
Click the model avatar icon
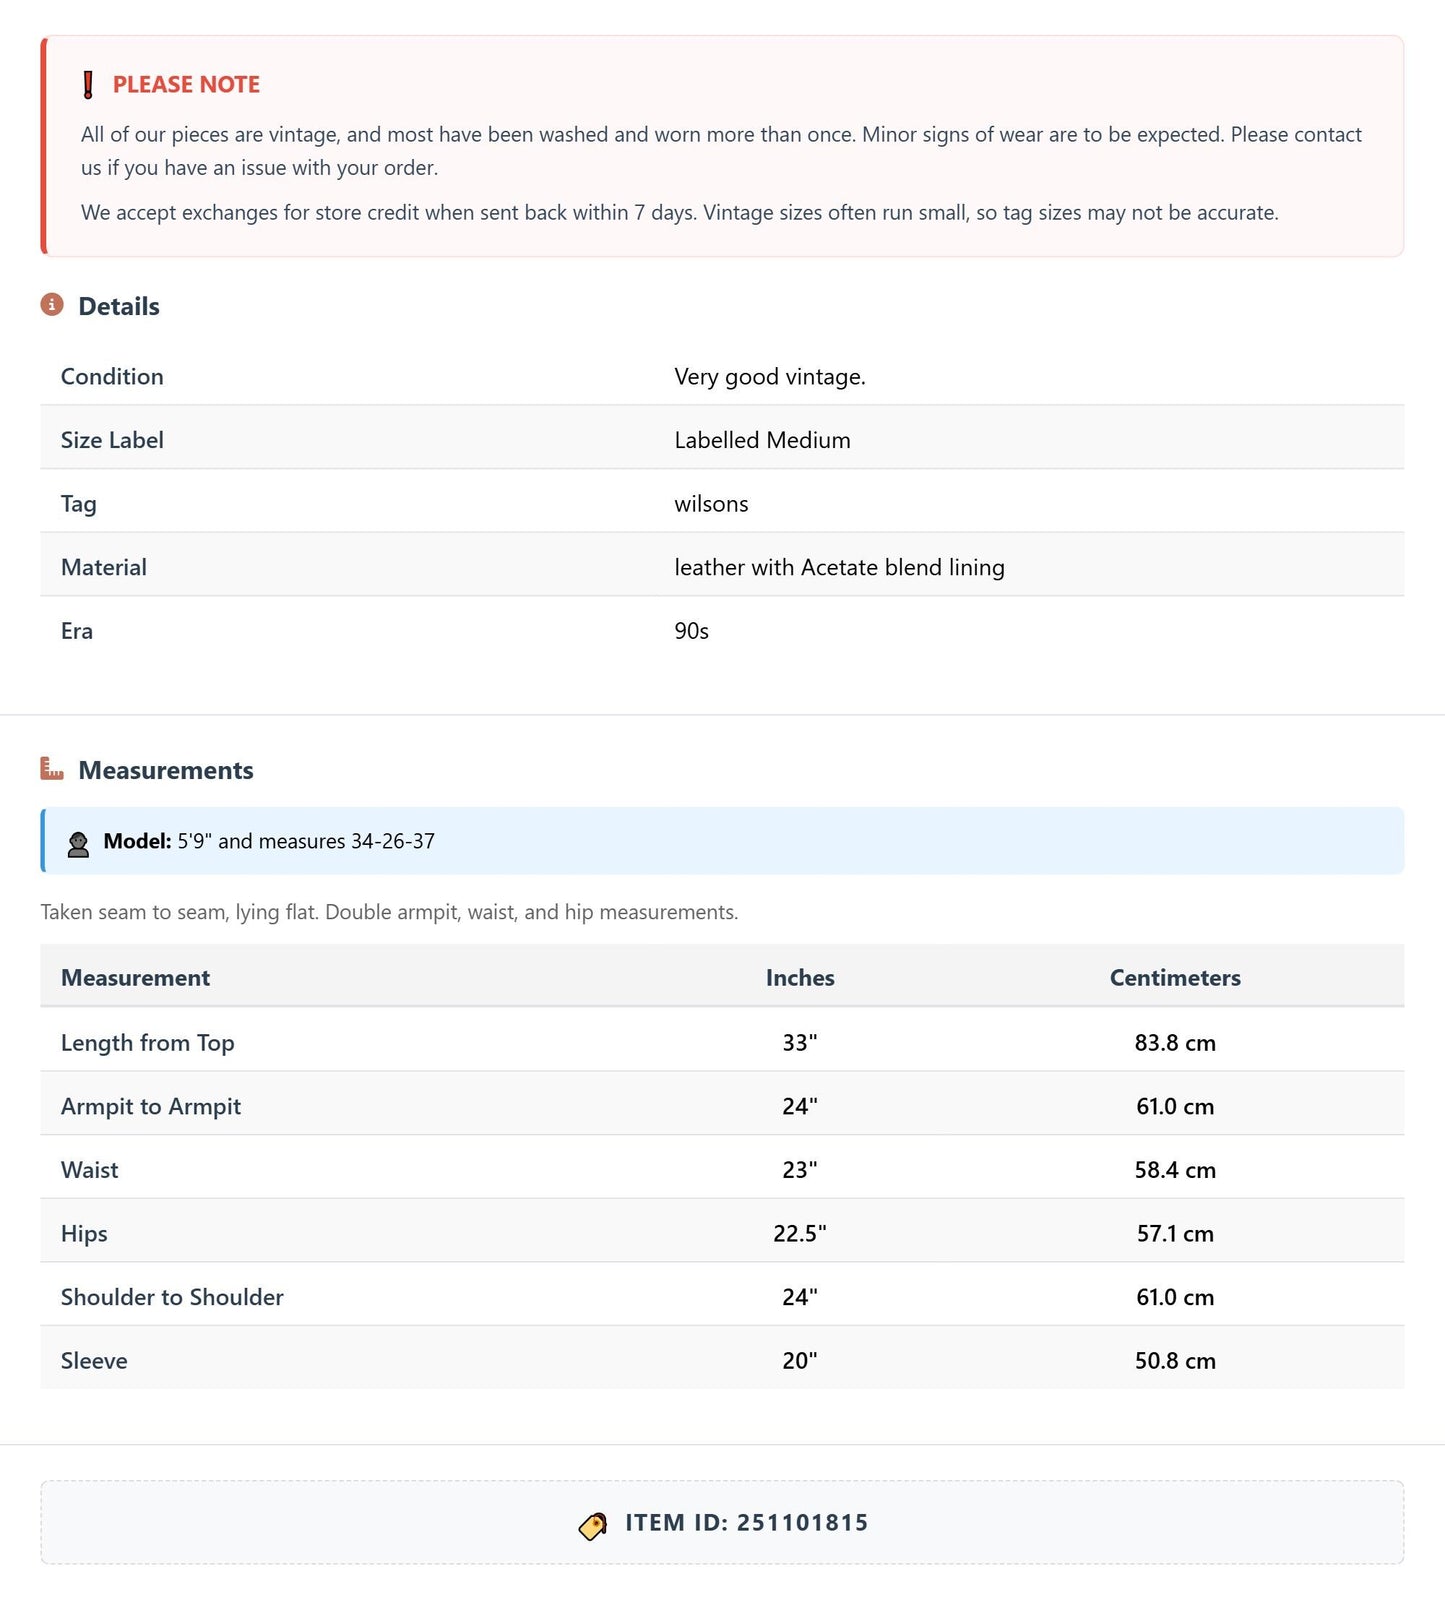click(78, 843)
